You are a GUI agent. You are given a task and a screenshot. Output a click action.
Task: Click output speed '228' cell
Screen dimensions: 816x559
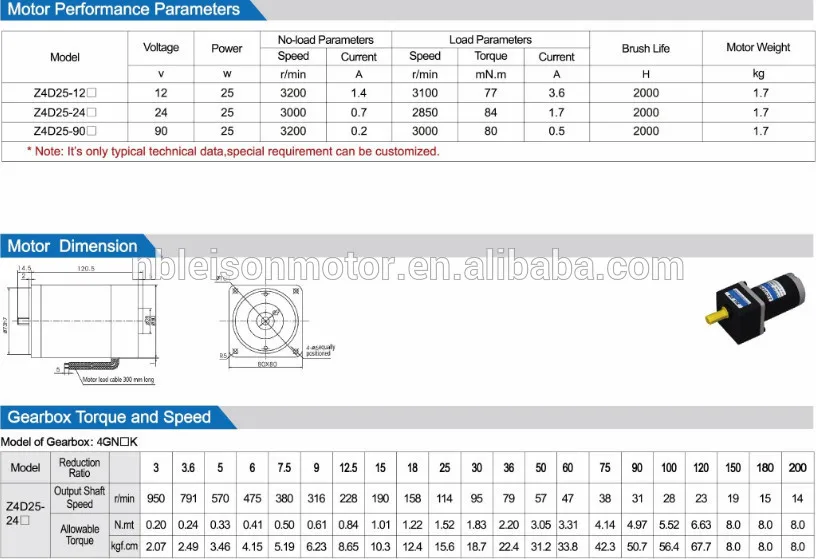click(348, 499)
